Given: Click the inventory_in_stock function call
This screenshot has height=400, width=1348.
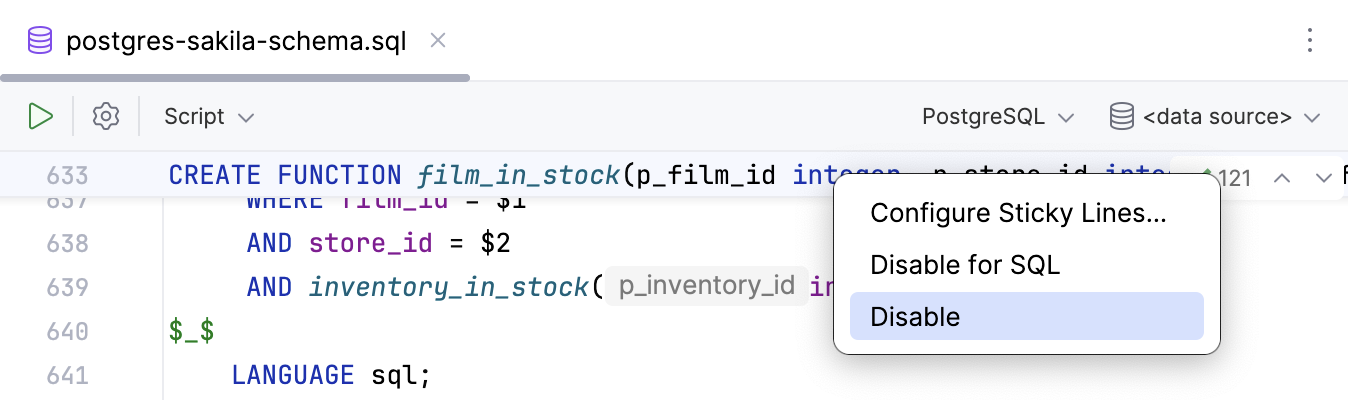Looking at the screenshot, I should point(449,287).
